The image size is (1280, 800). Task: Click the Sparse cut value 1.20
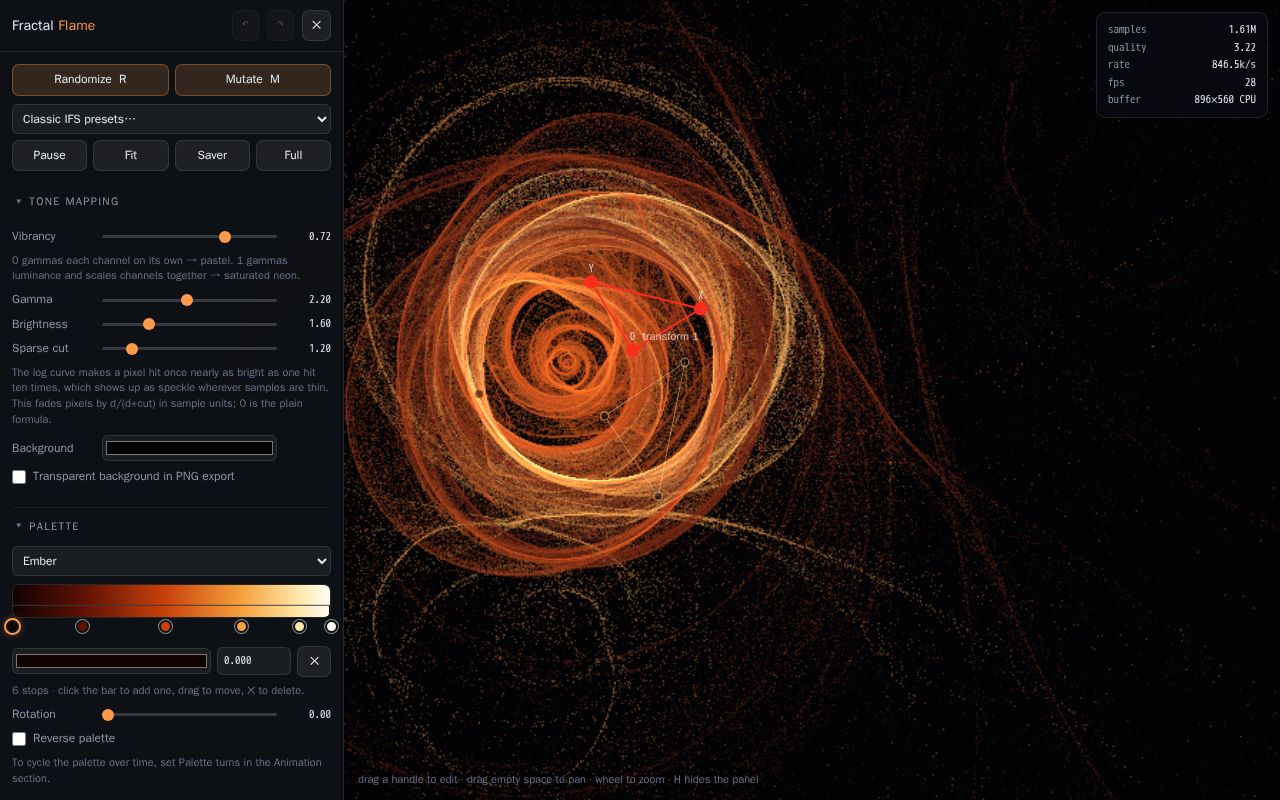(319, 349)
